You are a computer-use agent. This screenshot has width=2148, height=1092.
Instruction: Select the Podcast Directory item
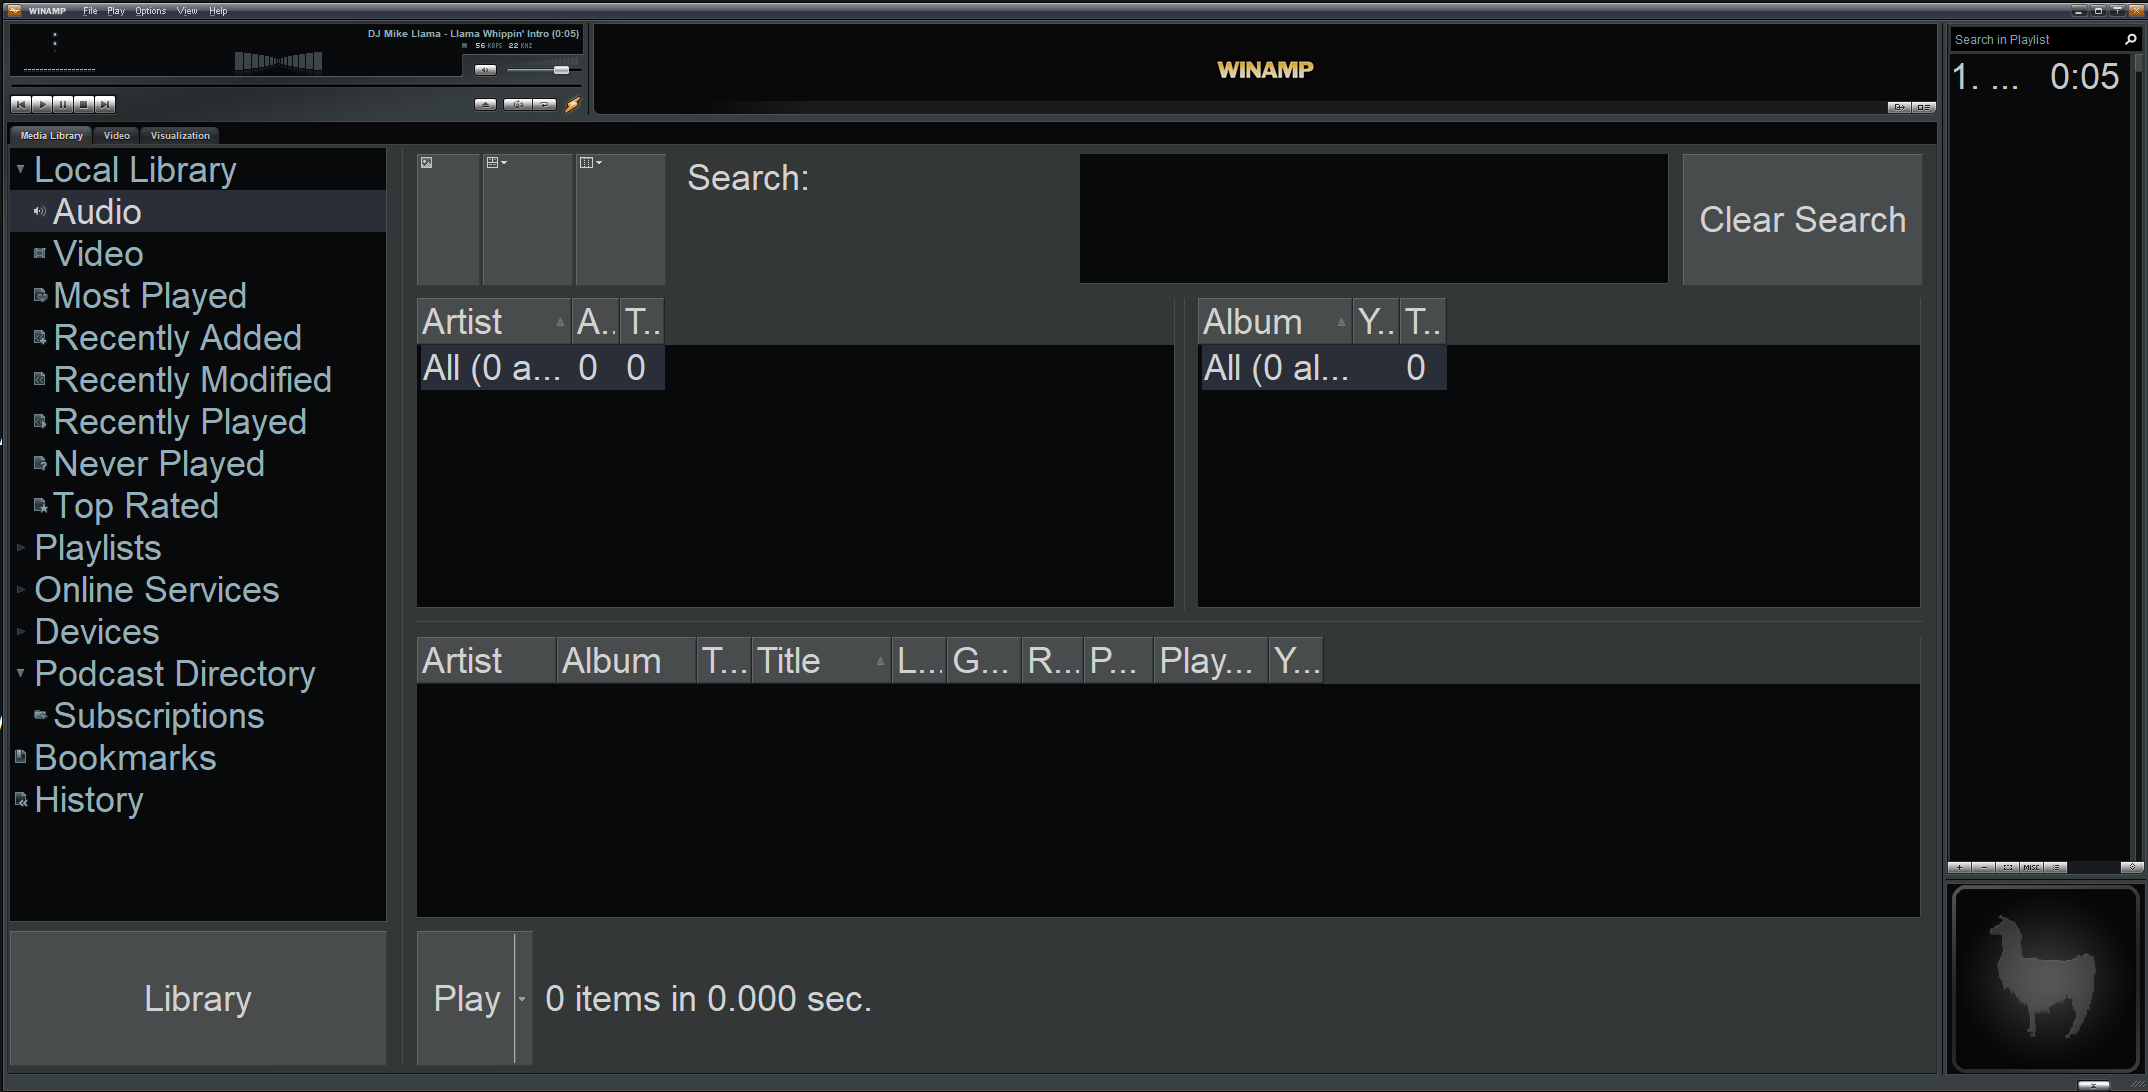(175, 674)
